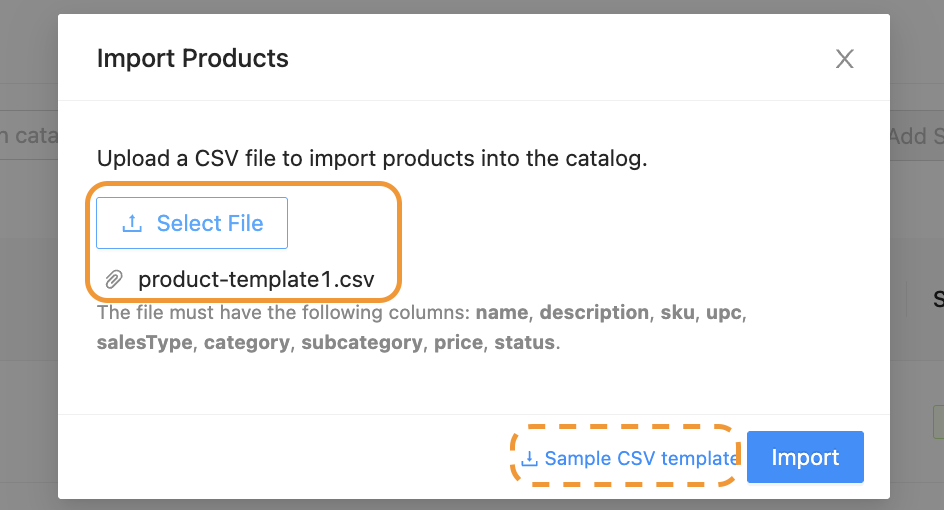This screenshot has height=510, width=944.
Task: Click the bold "subcategory" column label
Action: (362, 343)
